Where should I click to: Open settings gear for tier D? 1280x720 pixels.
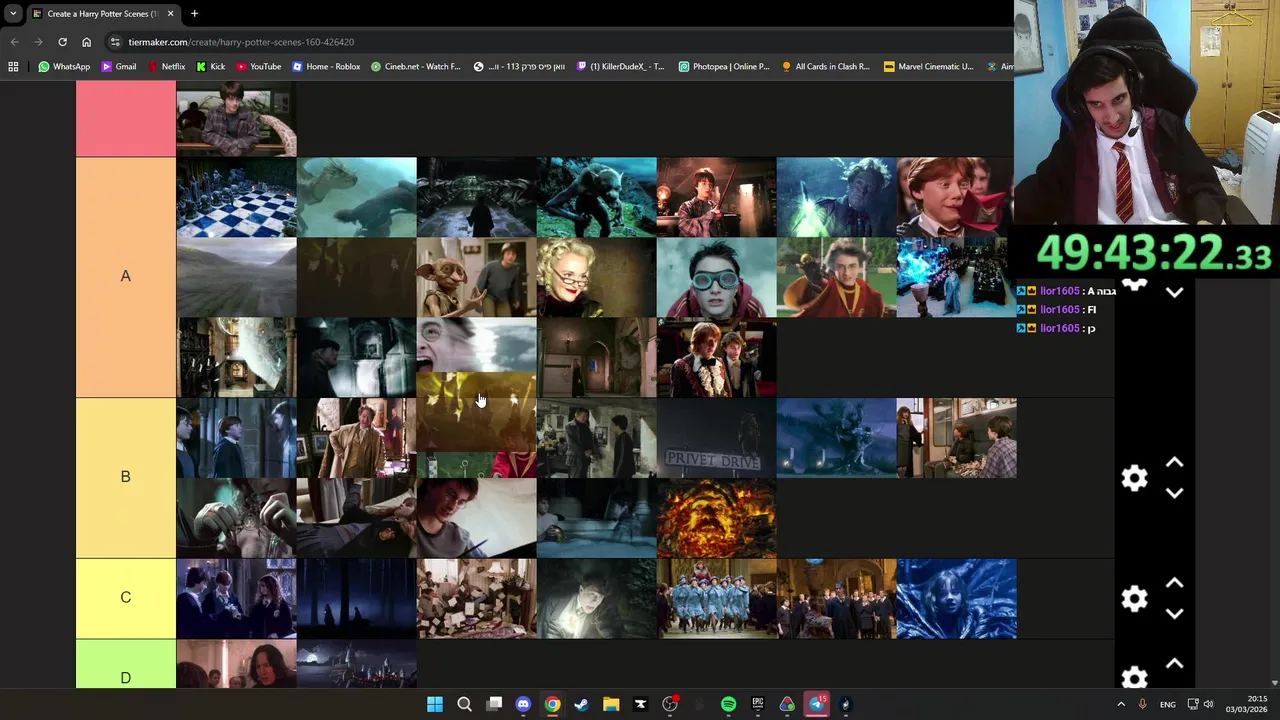click(1134, 678)
